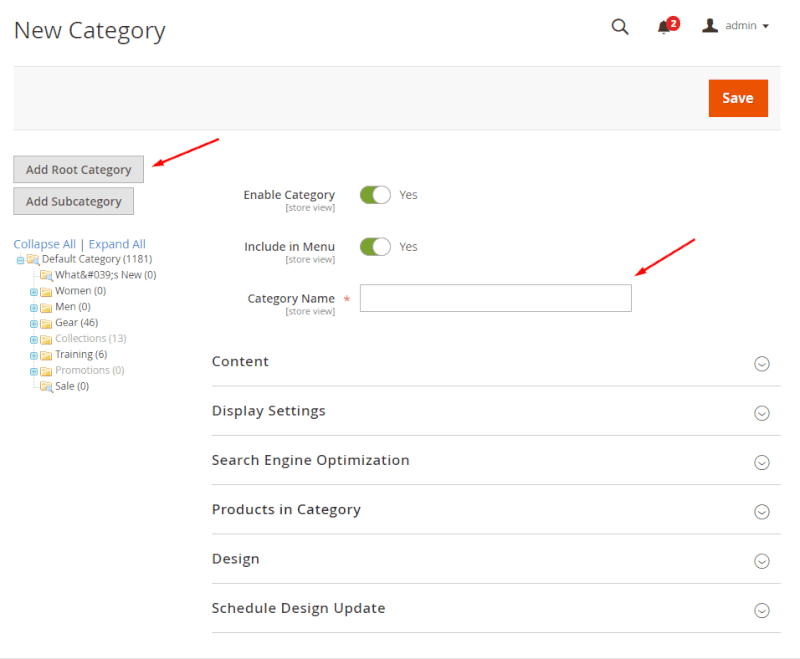Viewport: 800px width, 659px height.
Task: Expand the Women category tree node
Action: coord(32,290)
